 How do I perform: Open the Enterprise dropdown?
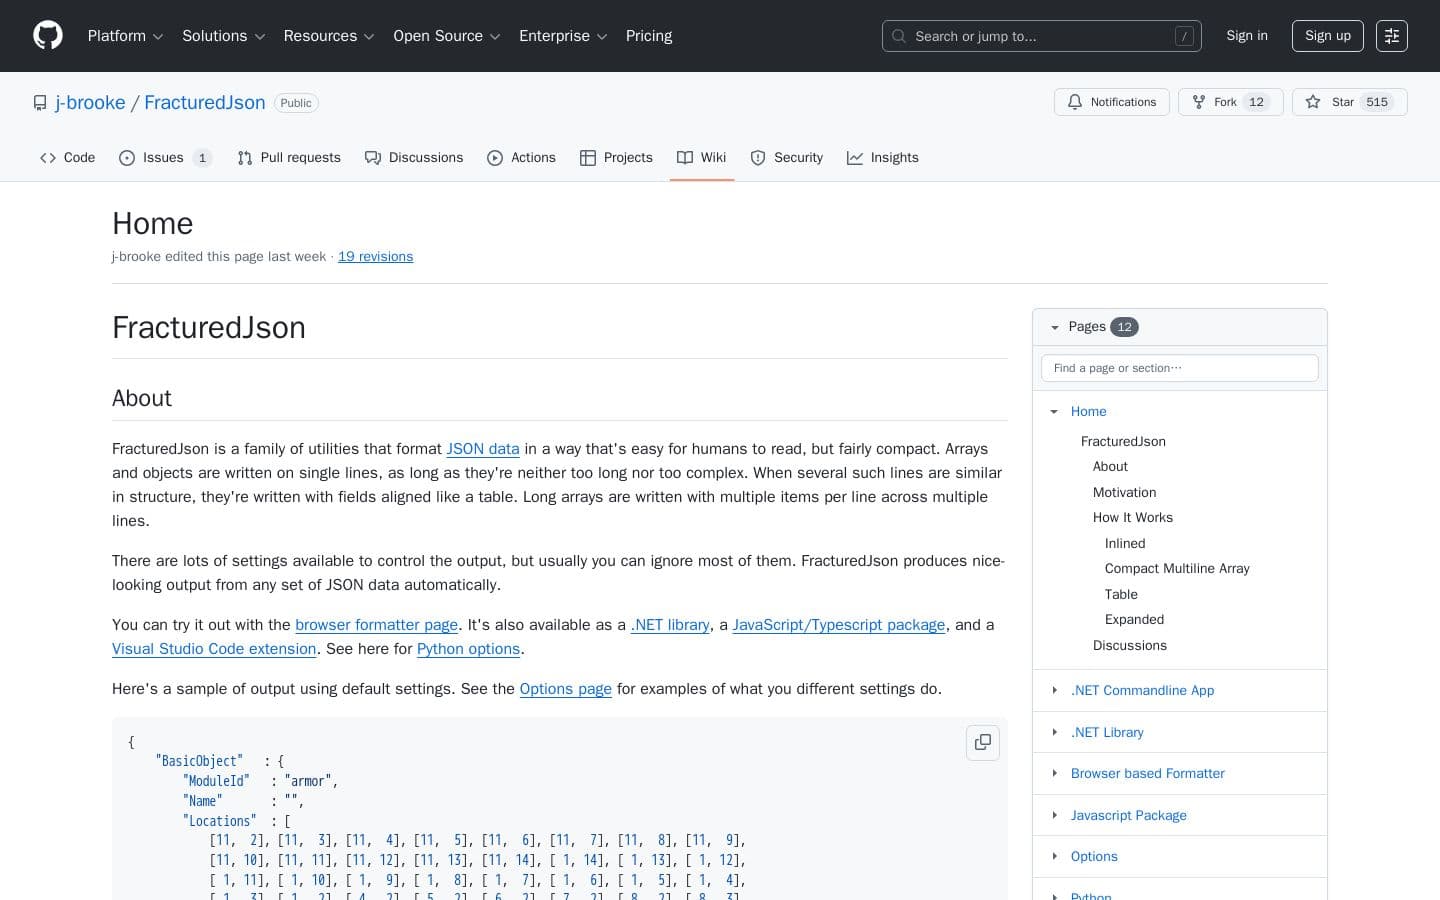[563, 36]
